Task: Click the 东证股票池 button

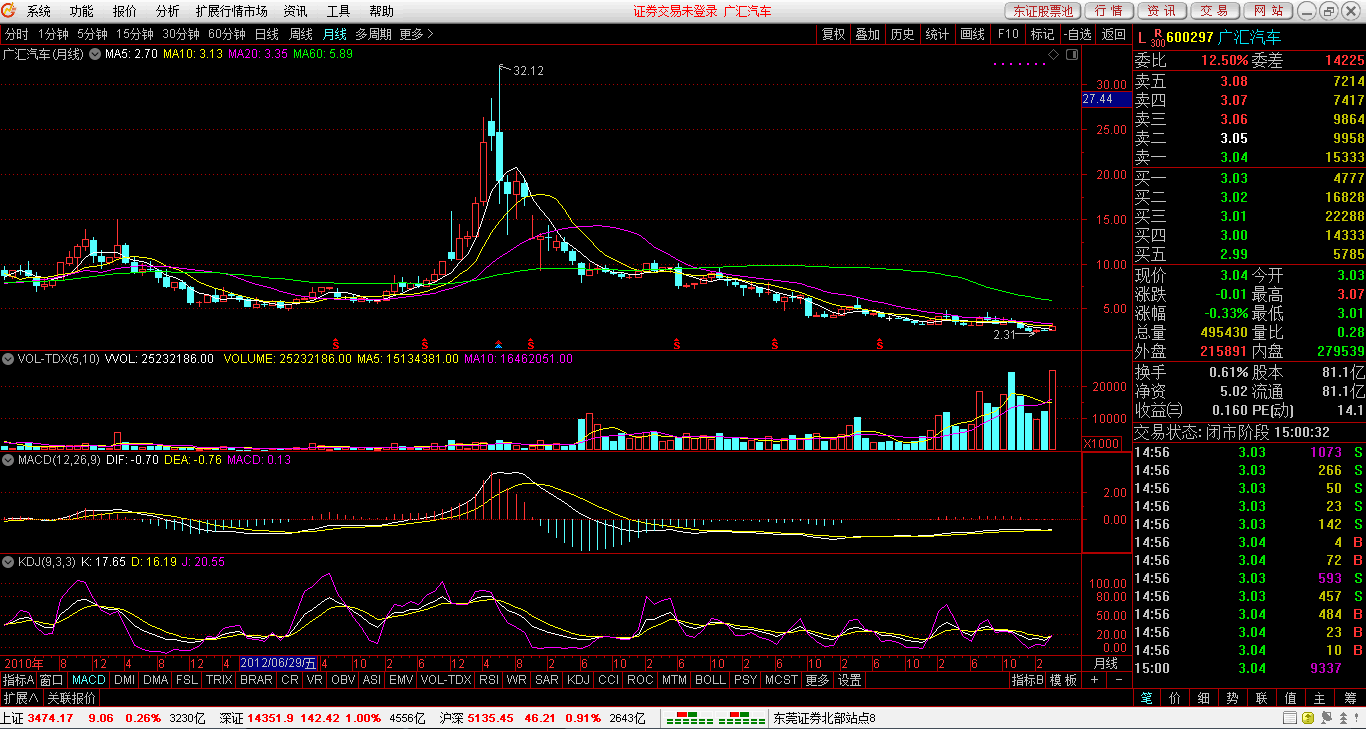Action: [1042, 11]
